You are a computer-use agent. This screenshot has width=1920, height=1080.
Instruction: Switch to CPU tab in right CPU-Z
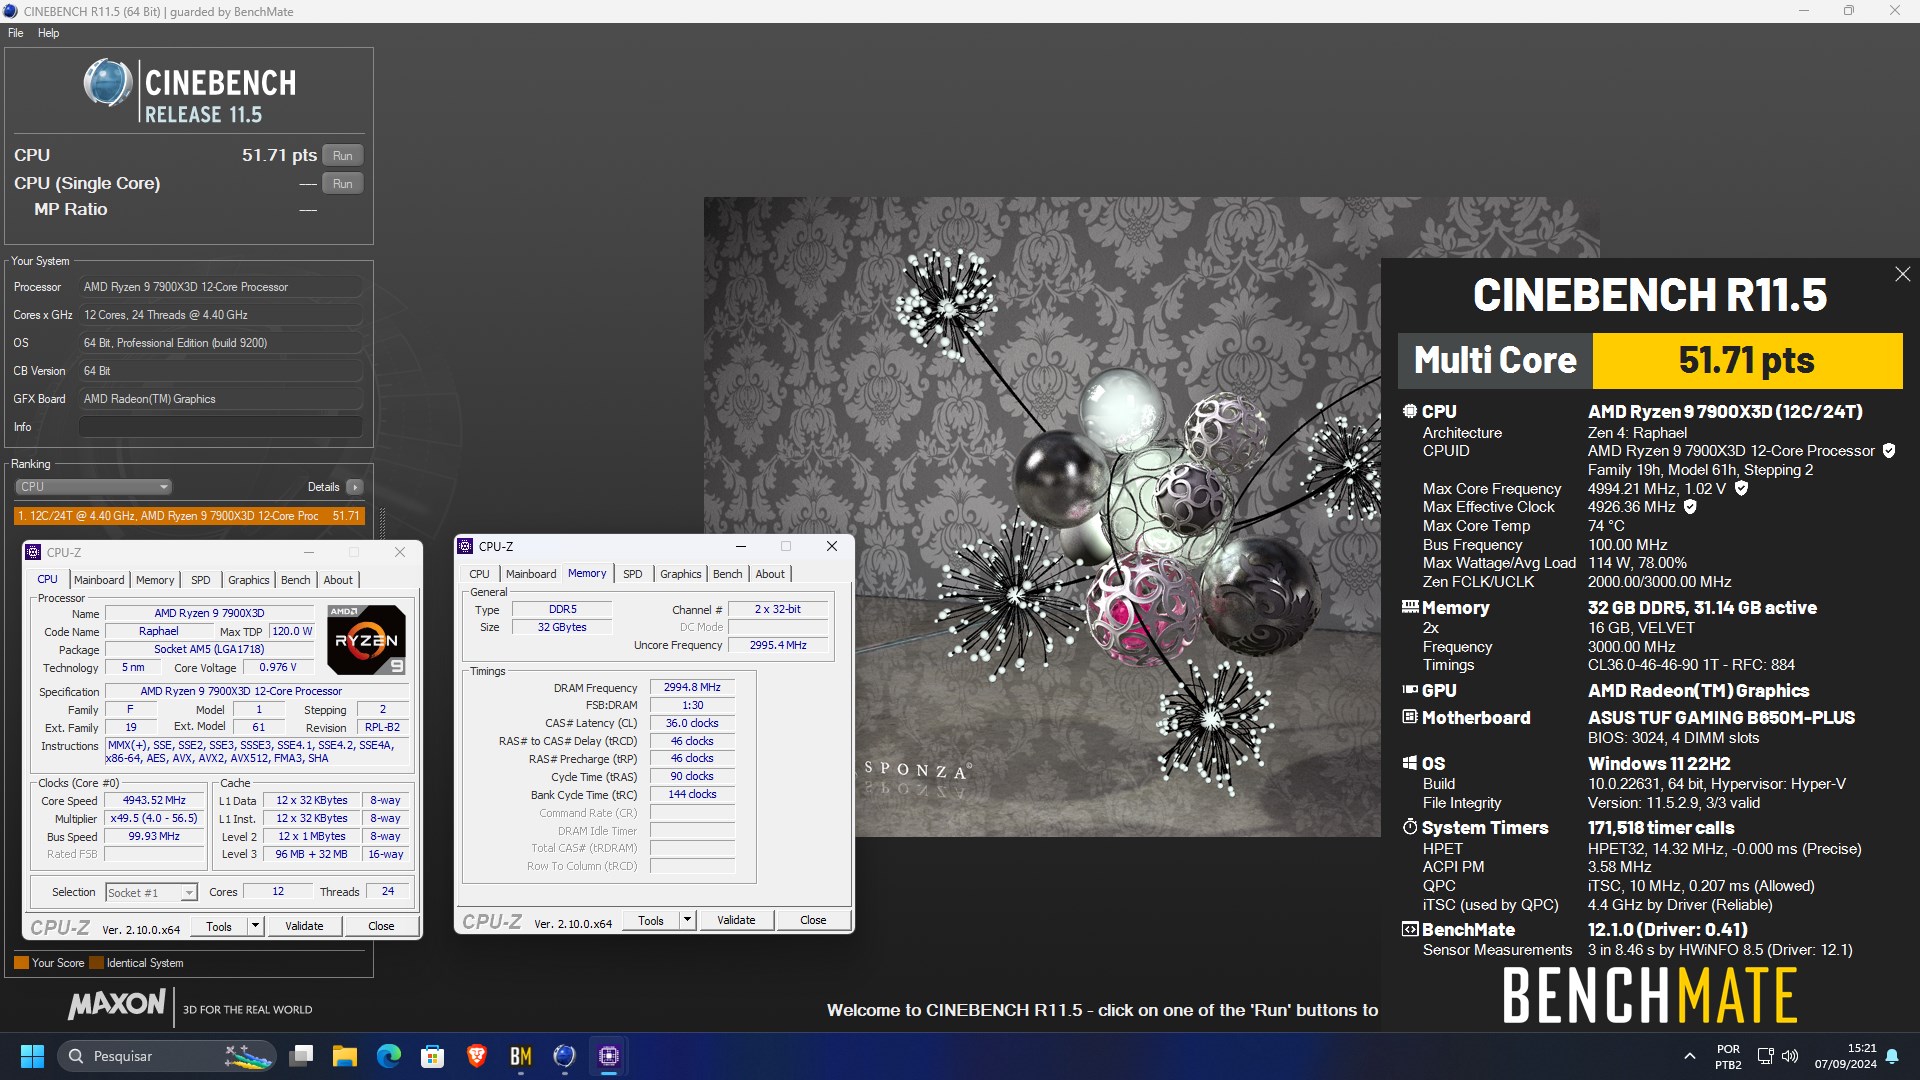(x=480, y=574)
